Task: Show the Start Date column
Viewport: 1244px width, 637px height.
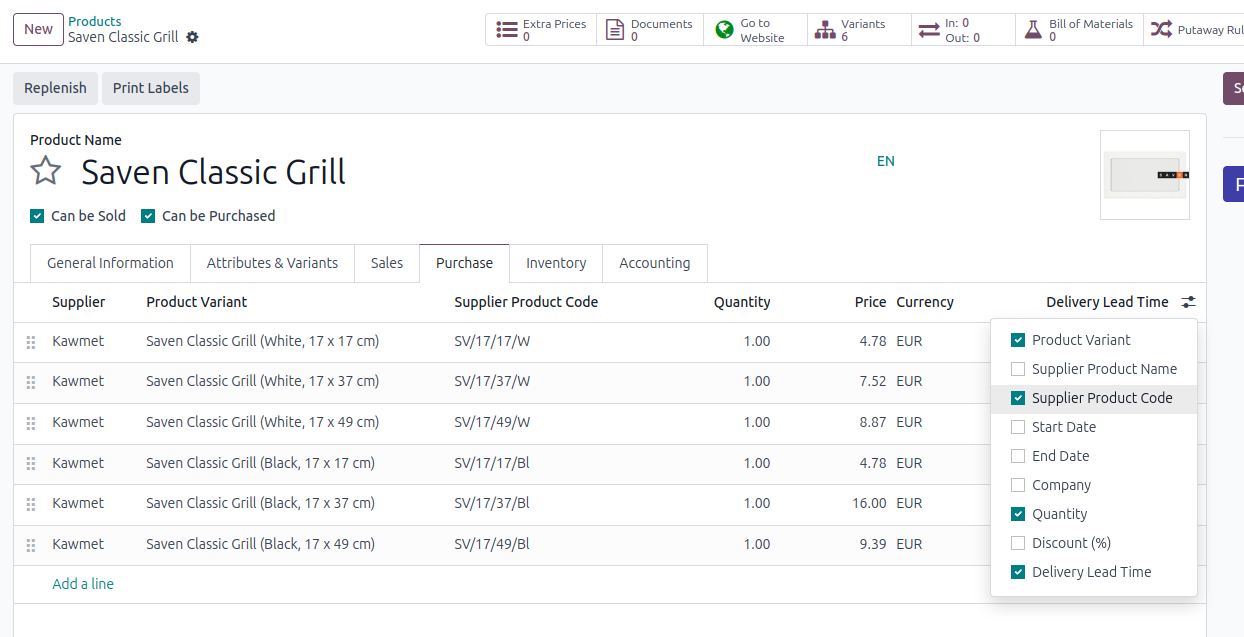Action: (1018, 427)
